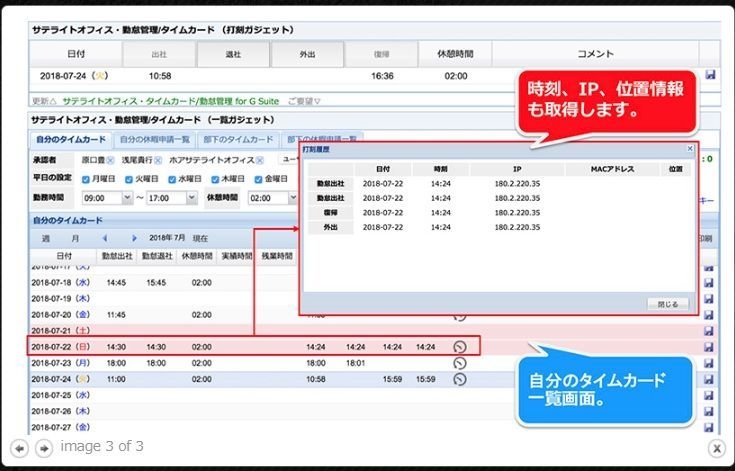Save the 2018-07-27 timecard row
Screen dimensions: 735x471
click(709, 427)
